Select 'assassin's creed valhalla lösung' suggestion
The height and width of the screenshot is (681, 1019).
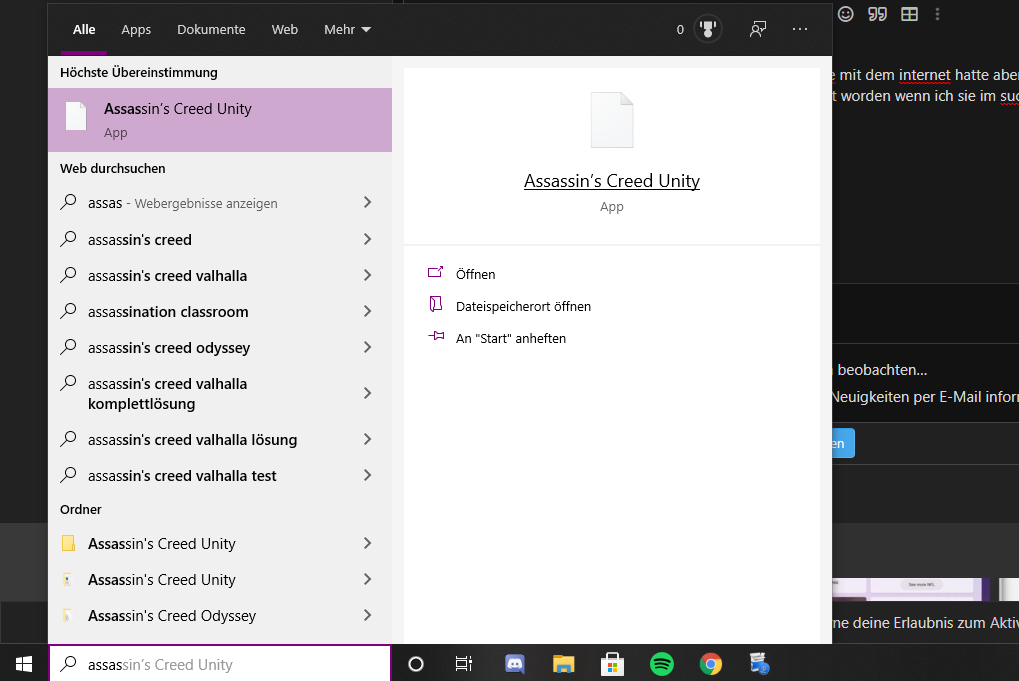pos(220,440)
